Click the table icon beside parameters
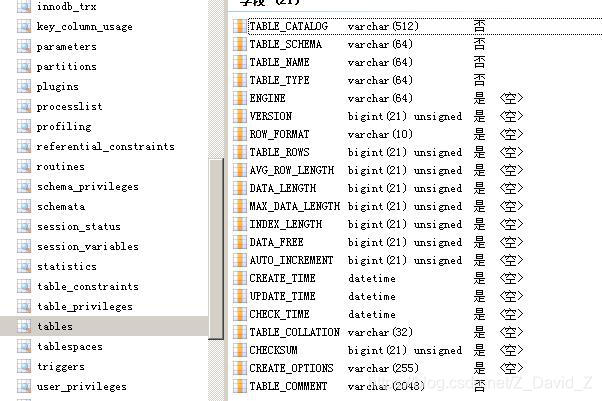 click(24, 46)
